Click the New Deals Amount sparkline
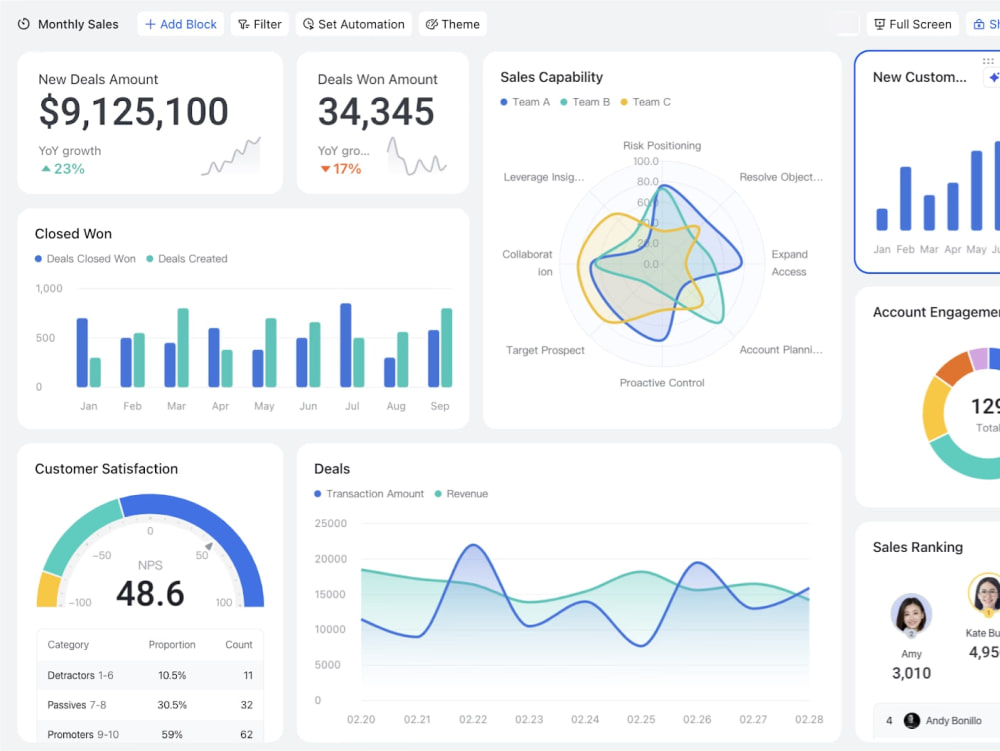 click(x=231, y=156)
